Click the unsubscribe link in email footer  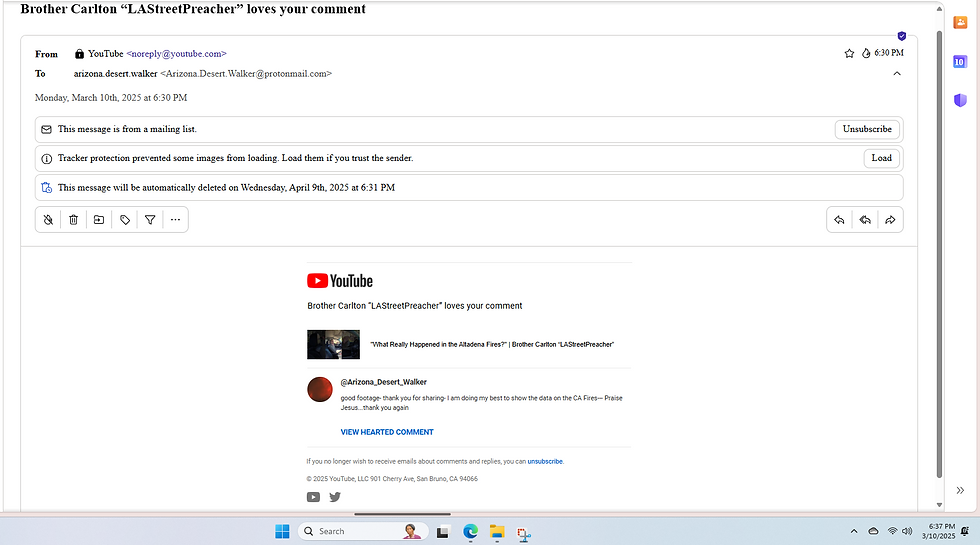(x=545, y=461)
